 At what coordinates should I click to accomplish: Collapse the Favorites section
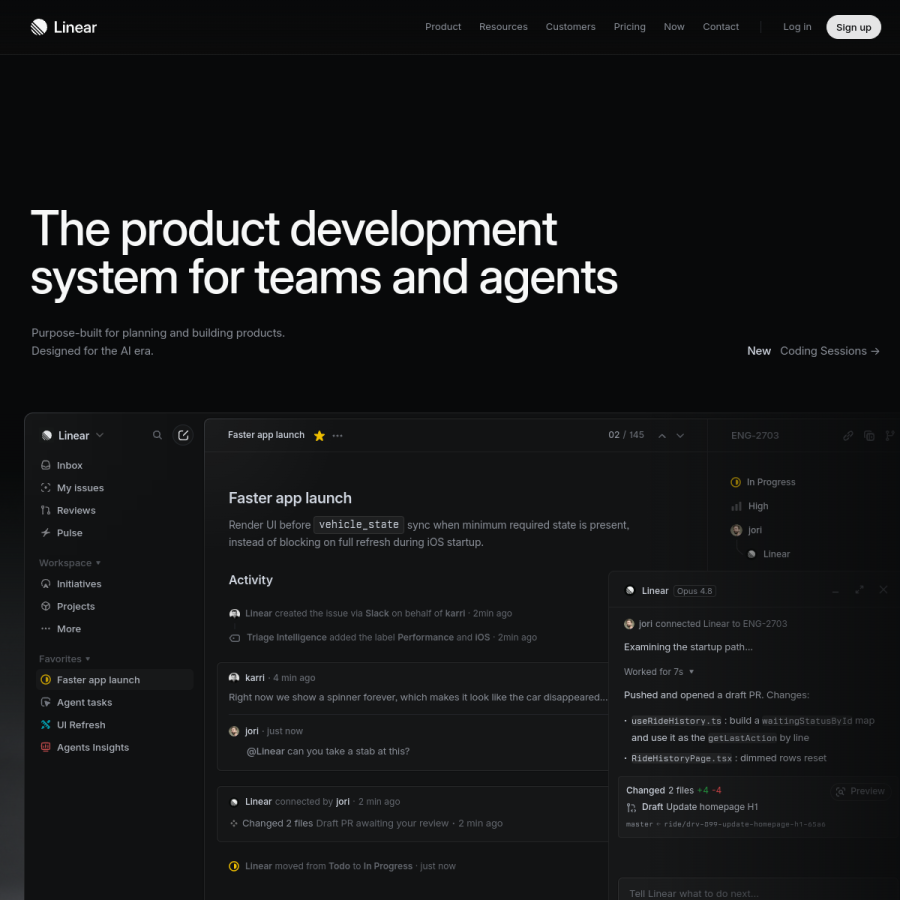pyautogui.click(x=64, y=659)
